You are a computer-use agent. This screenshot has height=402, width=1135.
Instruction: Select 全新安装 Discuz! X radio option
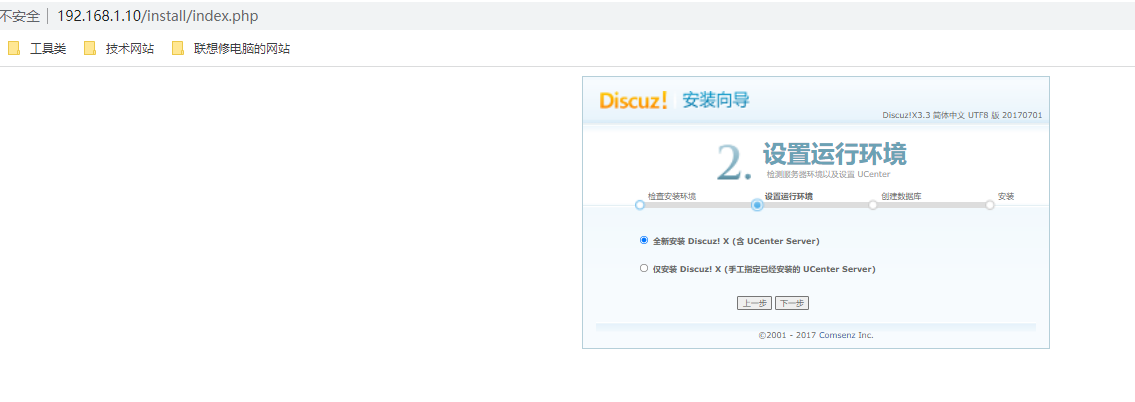tap(644, 240)
